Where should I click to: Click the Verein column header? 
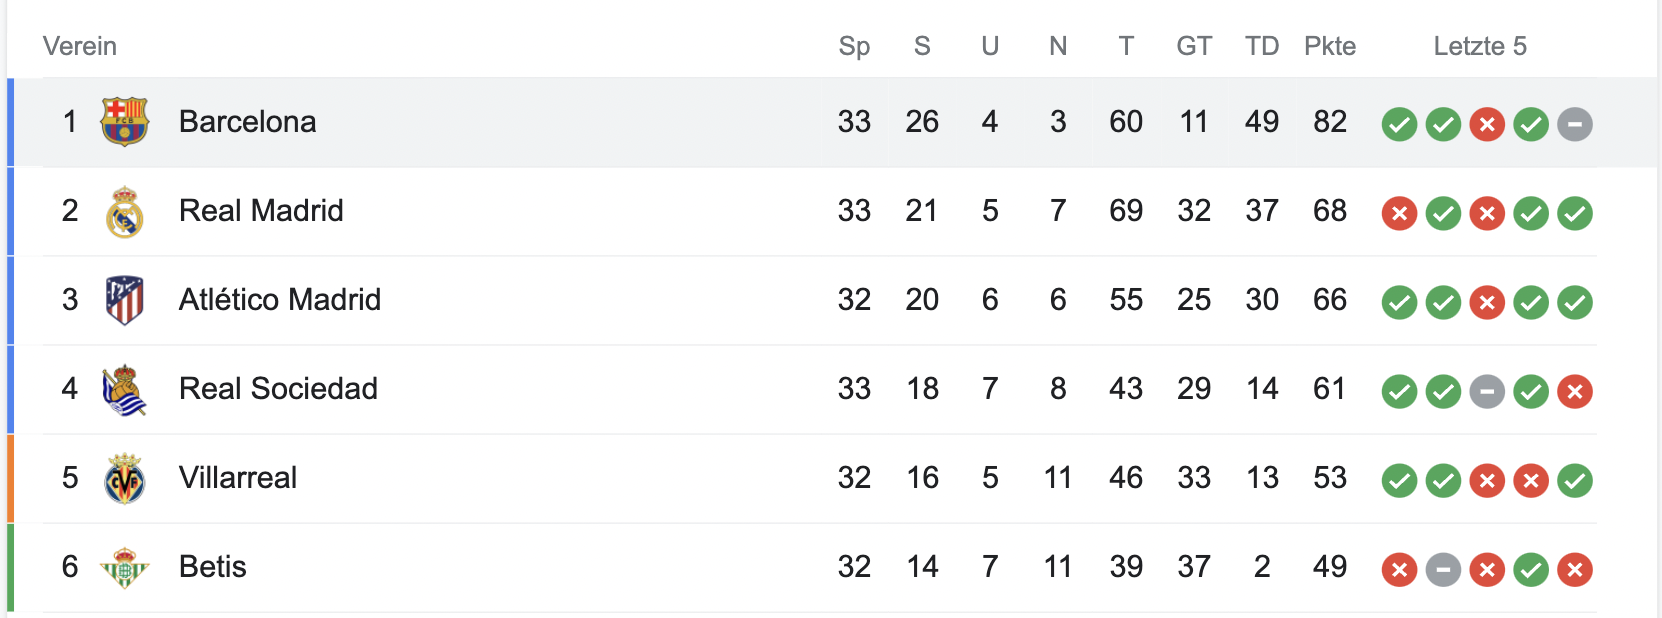click(80, 46)
